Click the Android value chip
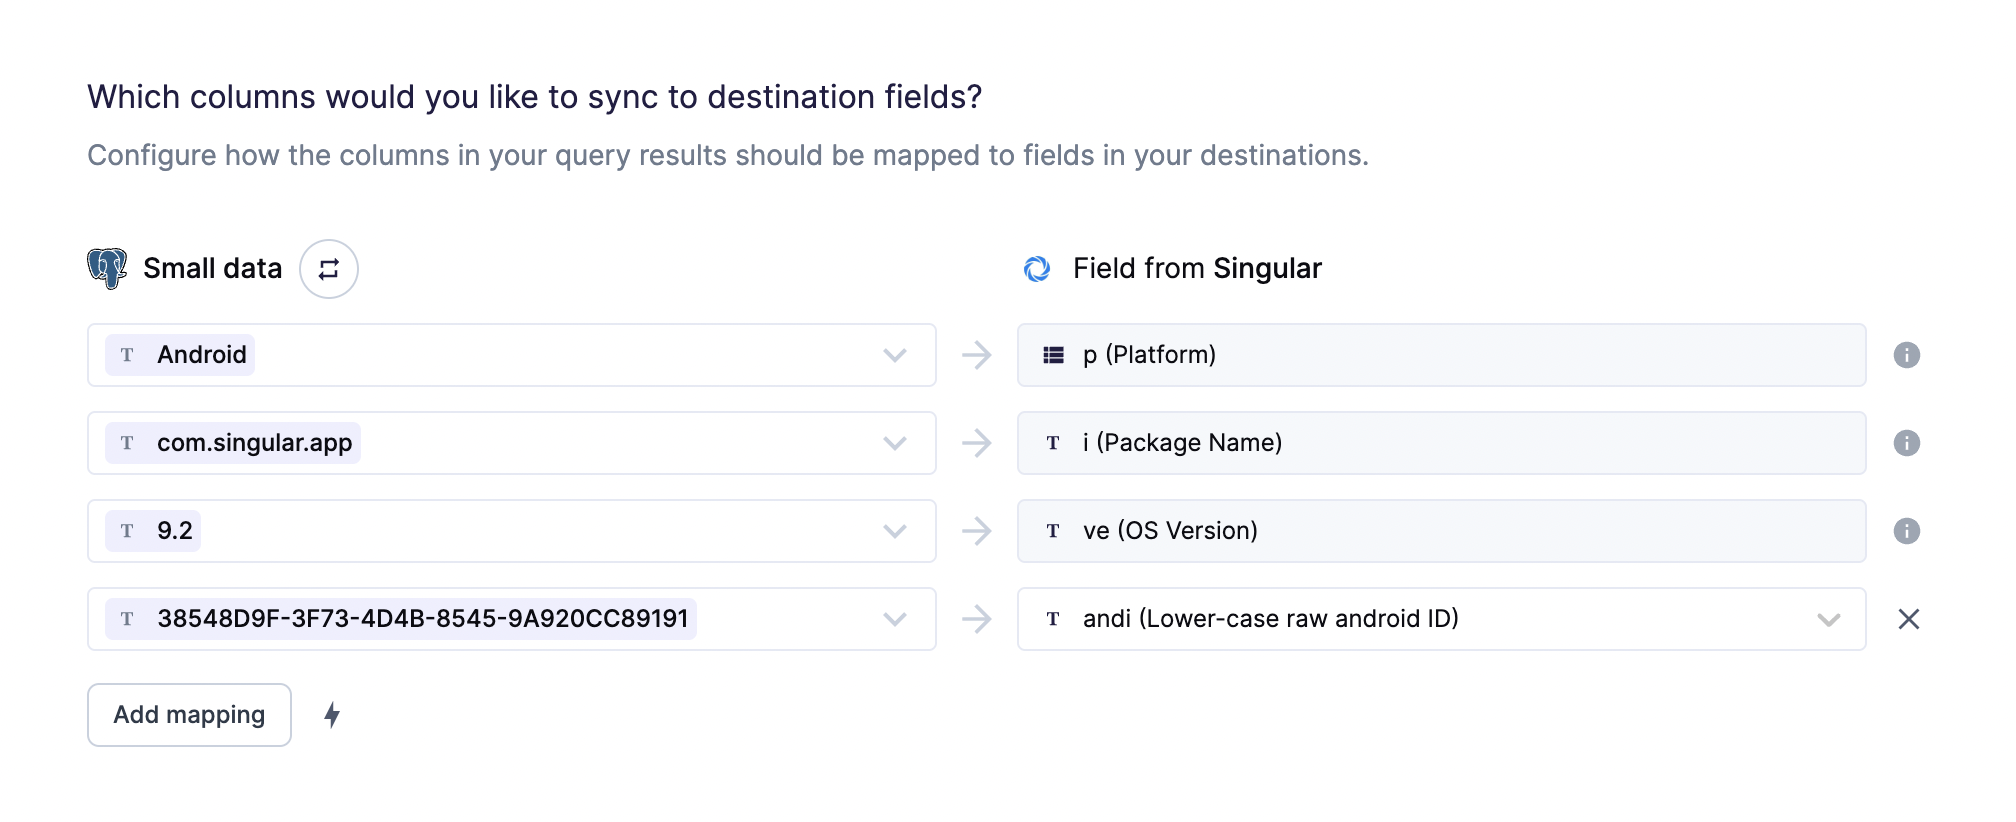Screen dimensions: 2016x822 coord(180,355)
